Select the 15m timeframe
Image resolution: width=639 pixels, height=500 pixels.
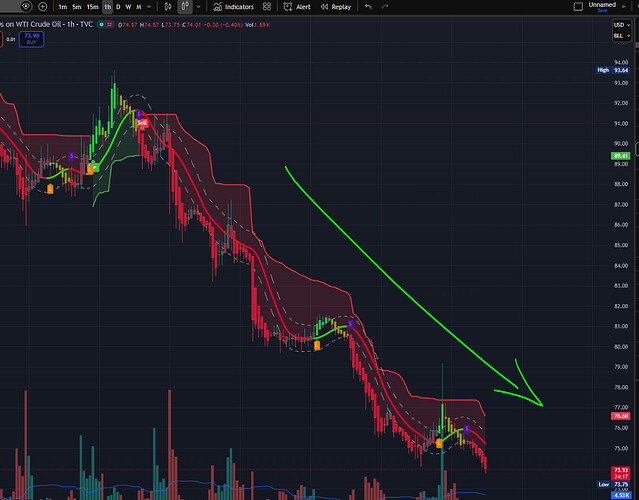point(93,7)
